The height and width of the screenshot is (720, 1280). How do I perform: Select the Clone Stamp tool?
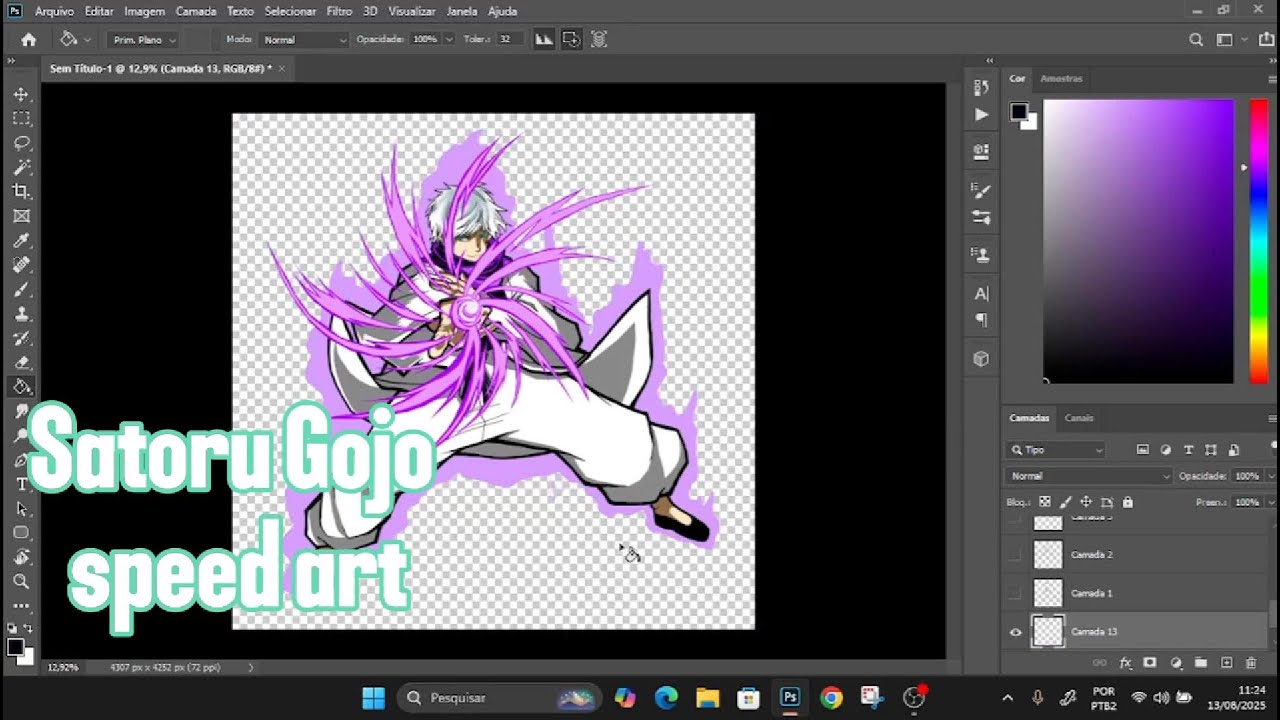point(21,314)
